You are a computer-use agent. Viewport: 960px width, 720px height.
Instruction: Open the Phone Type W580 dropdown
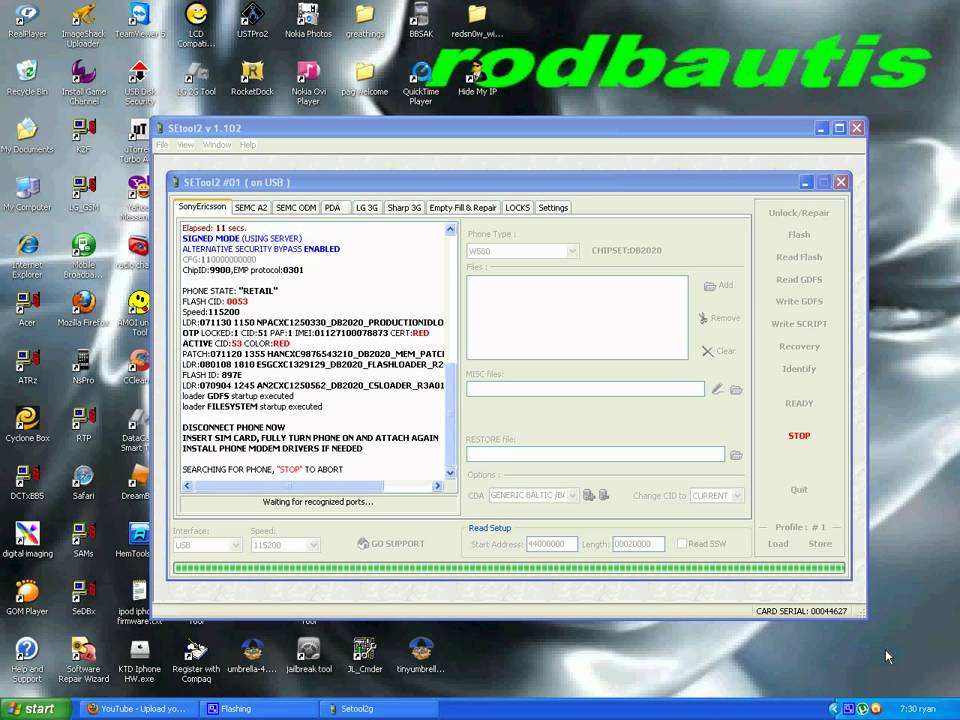522,251
